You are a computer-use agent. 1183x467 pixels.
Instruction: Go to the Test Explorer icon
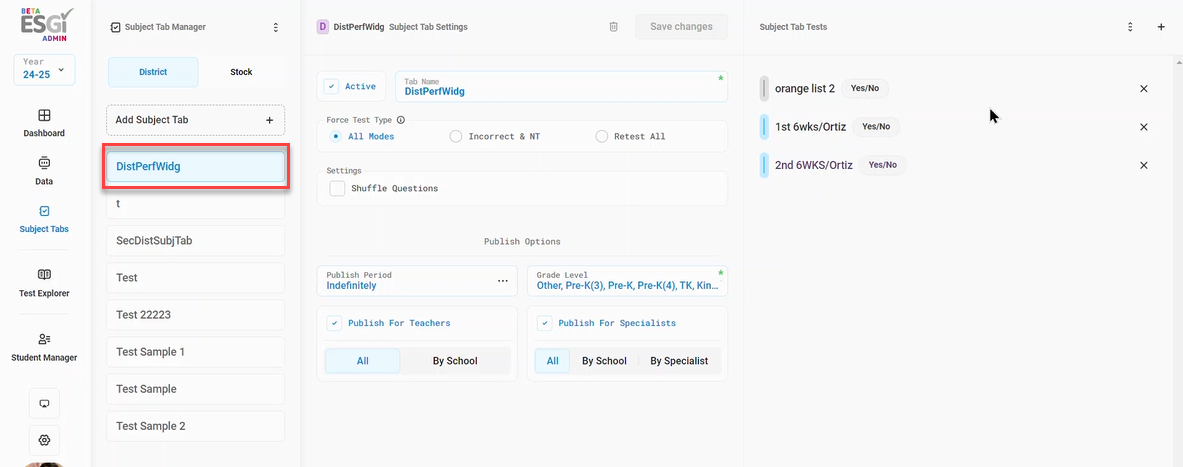click(45, 275)
